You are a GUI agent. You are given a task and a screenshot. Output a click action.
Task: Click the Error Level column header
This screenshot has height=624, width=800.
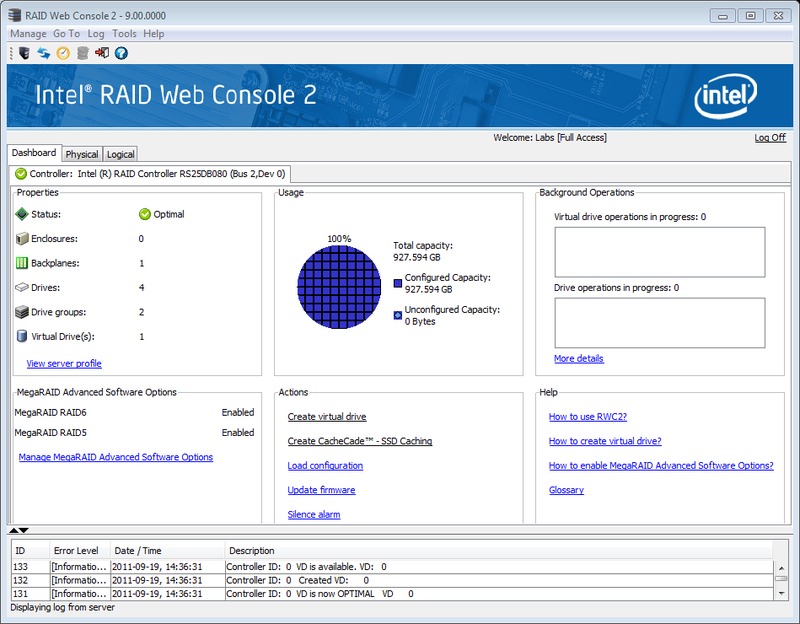(77, 551)
